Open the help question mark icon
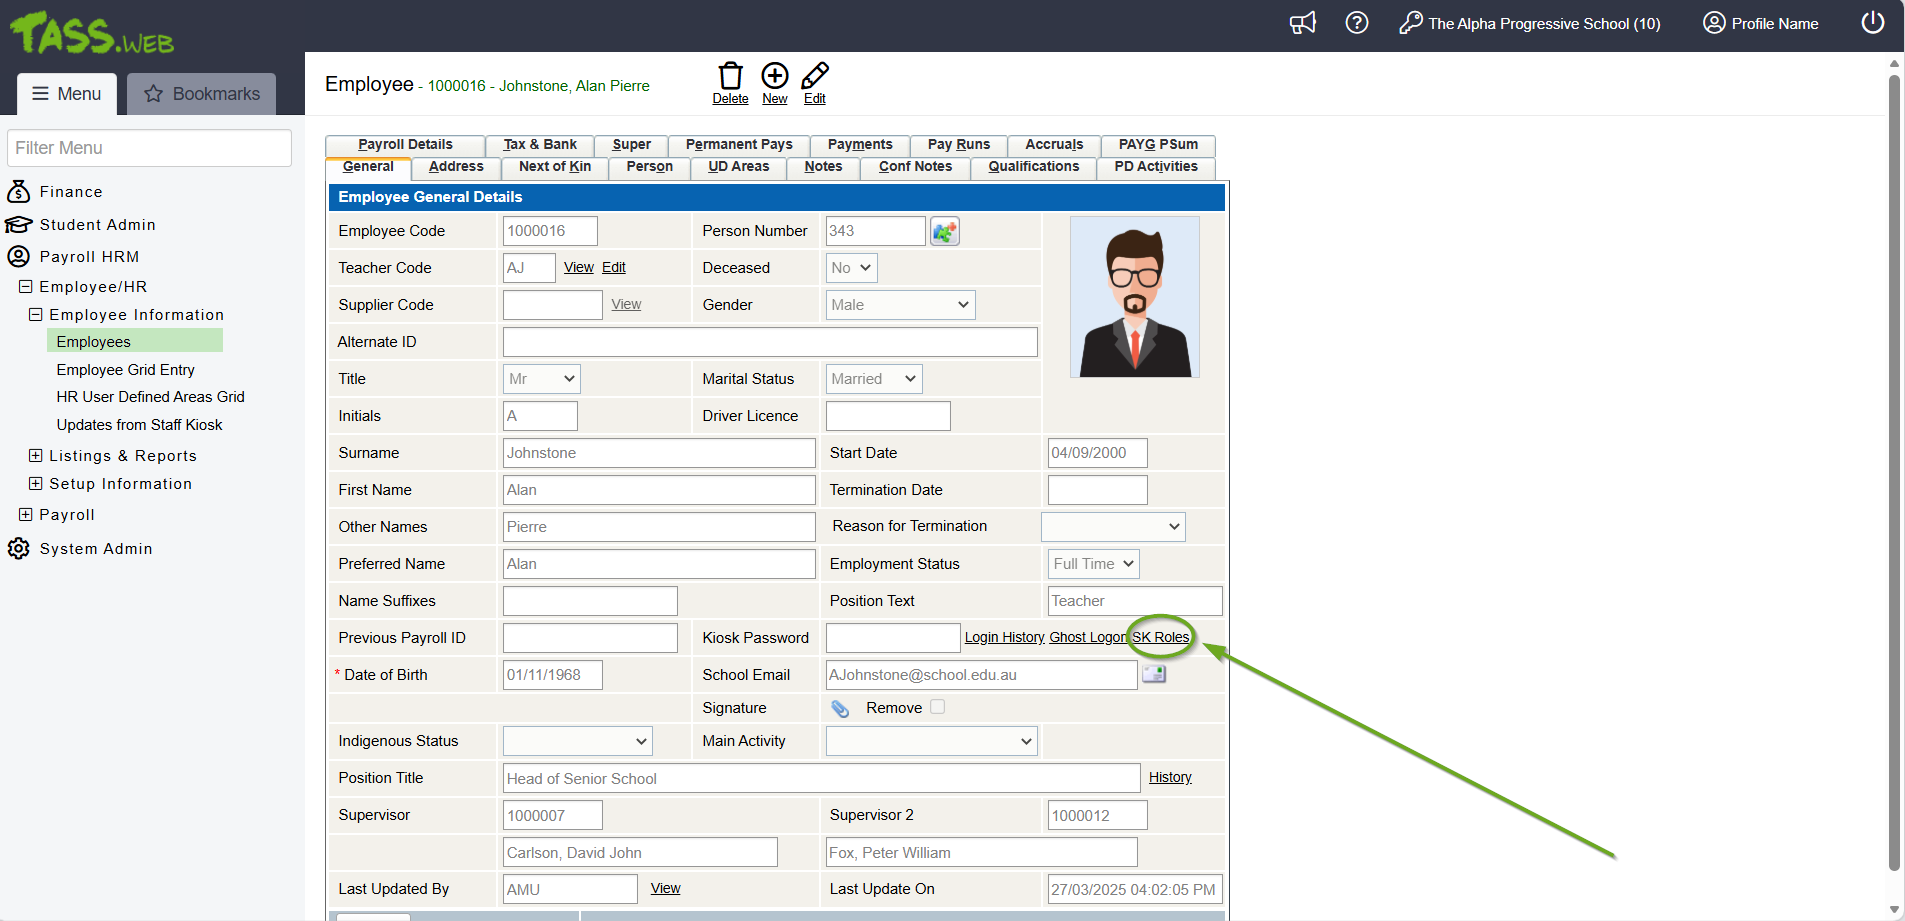The height and width of the screenshot is (921, 1905). click(1357, 23)
